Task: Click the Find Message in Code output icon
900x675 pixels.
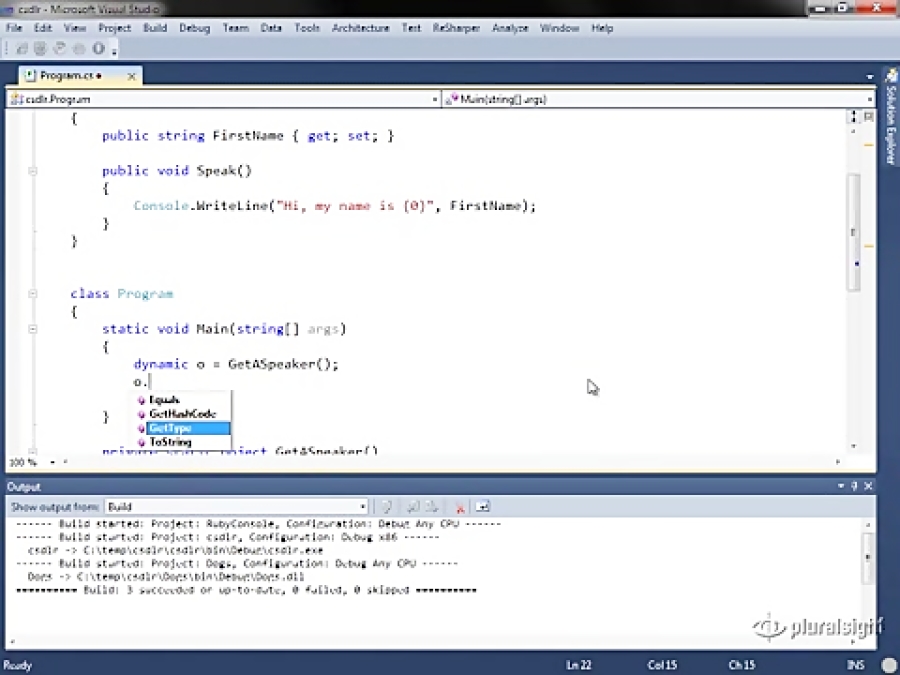Action: pyautogui.click(x=387, y=507)
